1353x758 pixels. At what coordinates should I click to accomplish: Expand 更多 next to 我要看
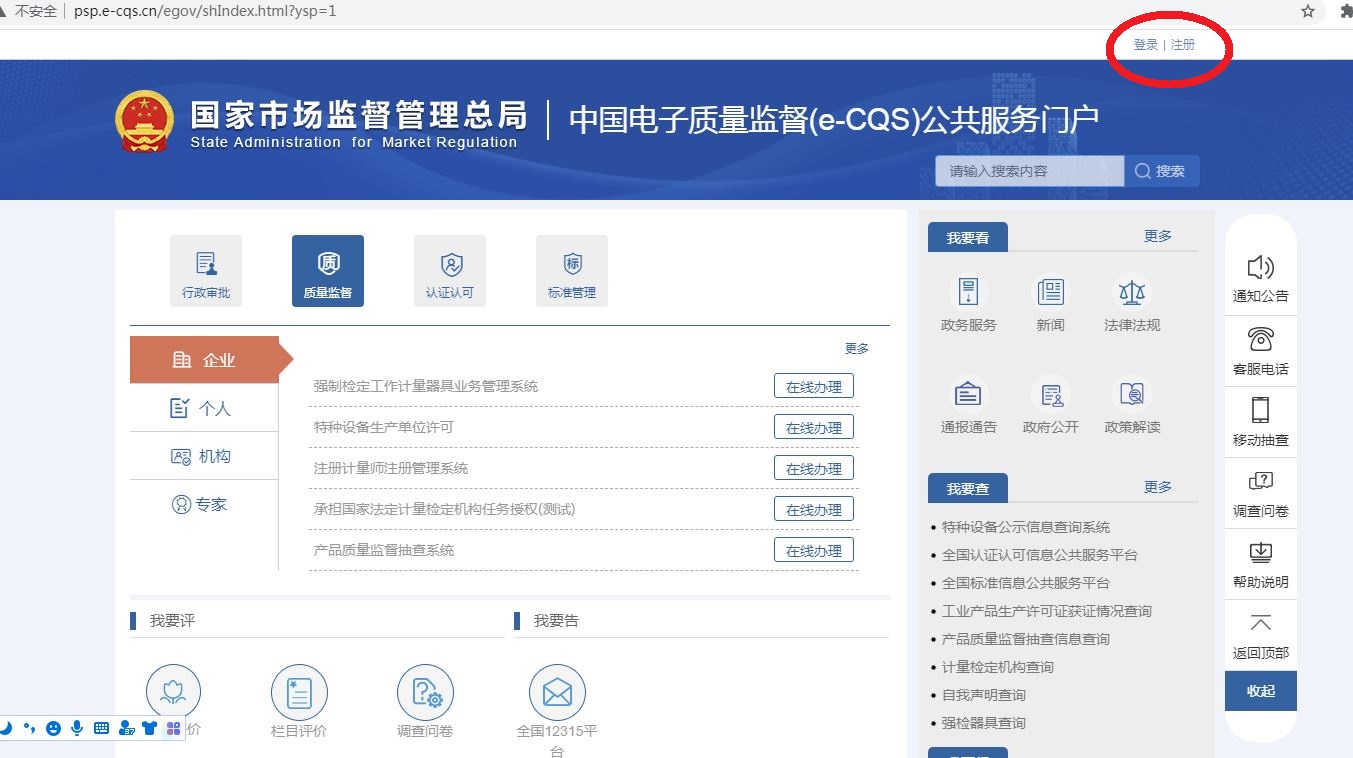[x=1157, y=236]
